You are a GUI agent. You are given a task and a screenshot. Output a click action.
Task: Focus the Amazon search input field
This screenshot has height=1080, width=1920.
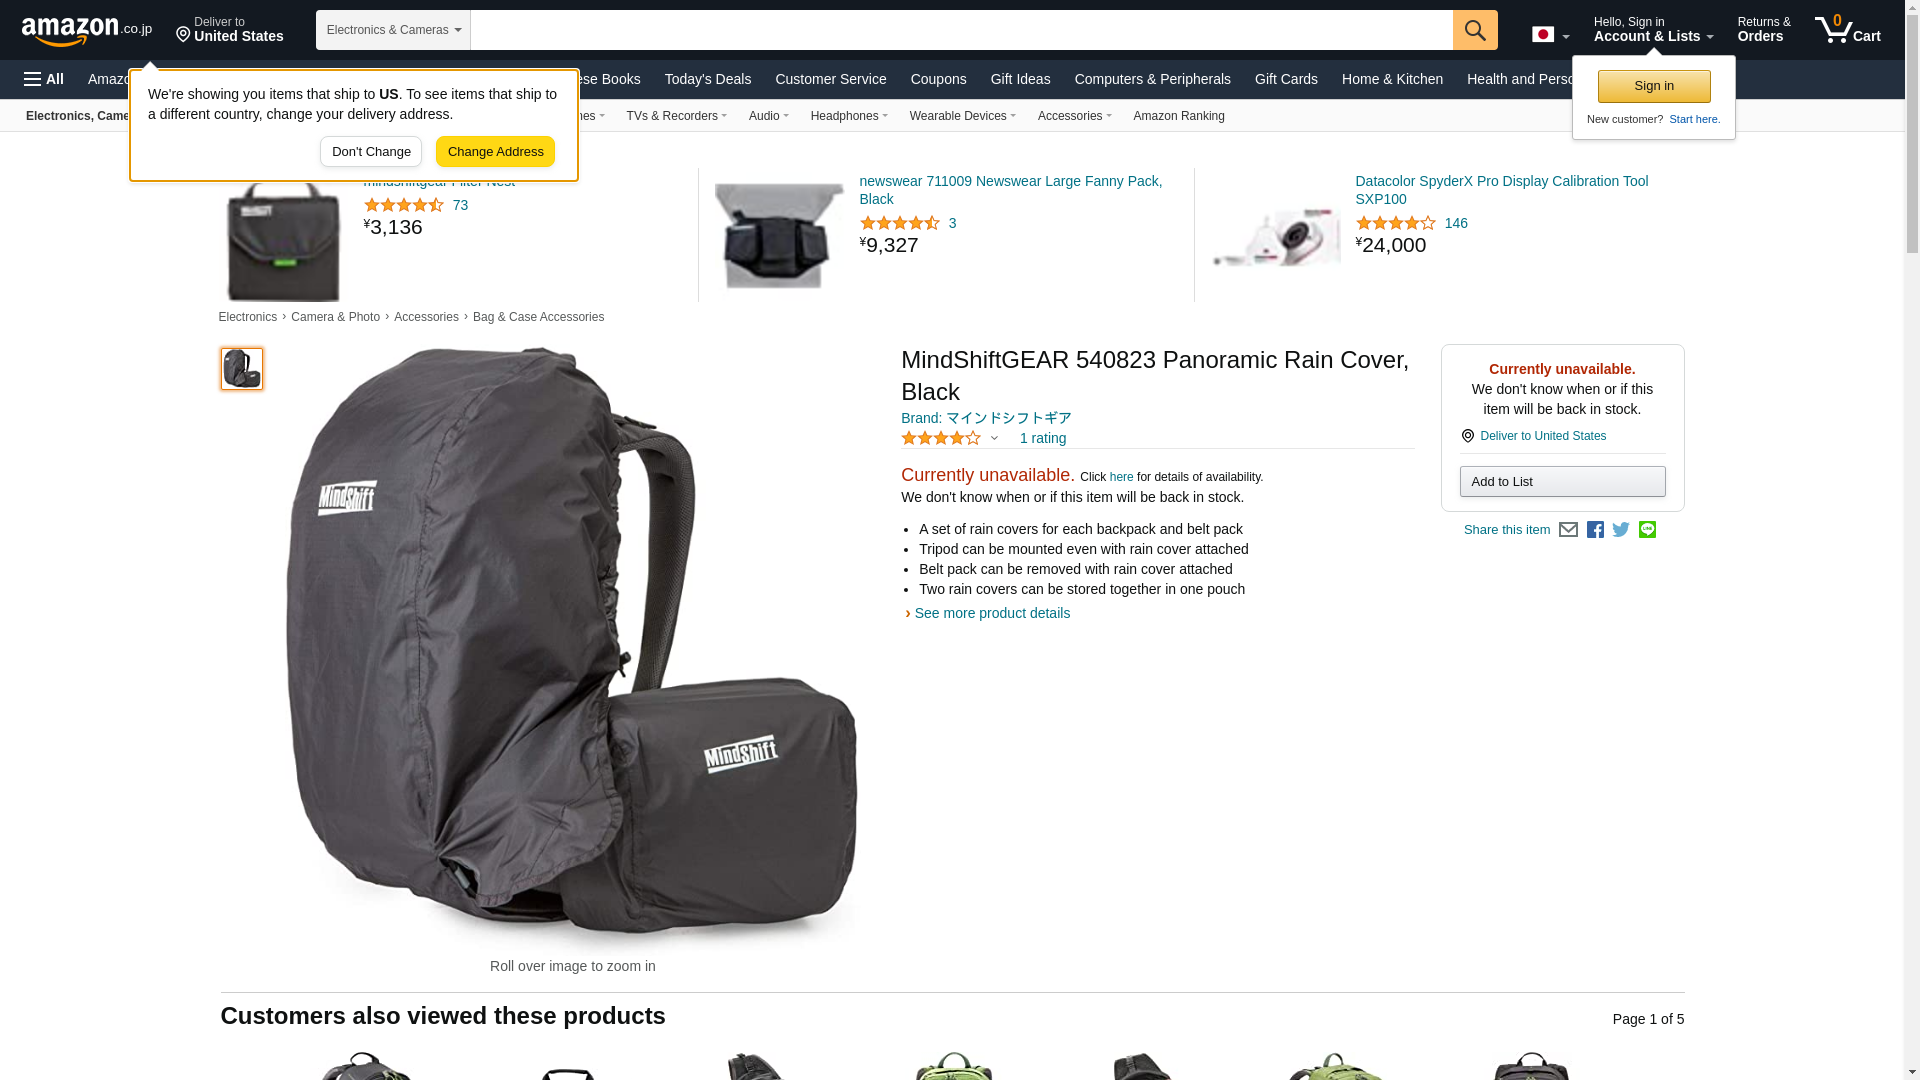[x=960, y=30]
